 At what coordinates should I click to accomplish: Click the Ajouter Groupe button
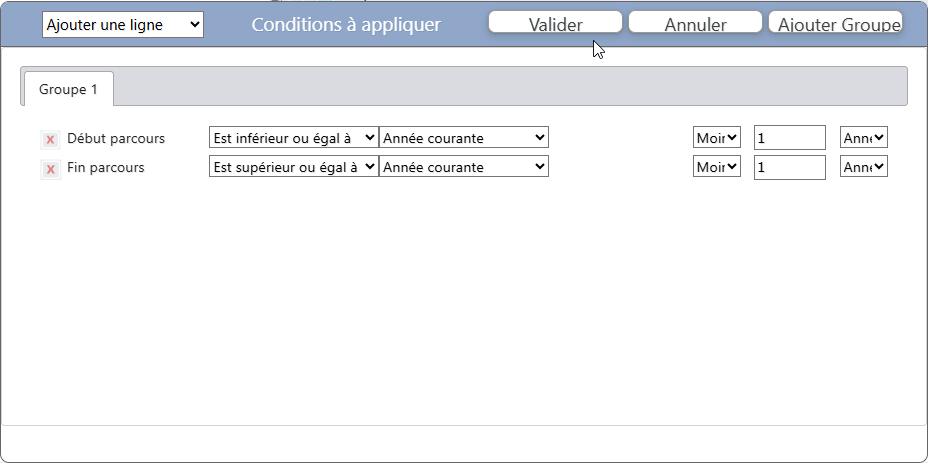pos(835,24)
